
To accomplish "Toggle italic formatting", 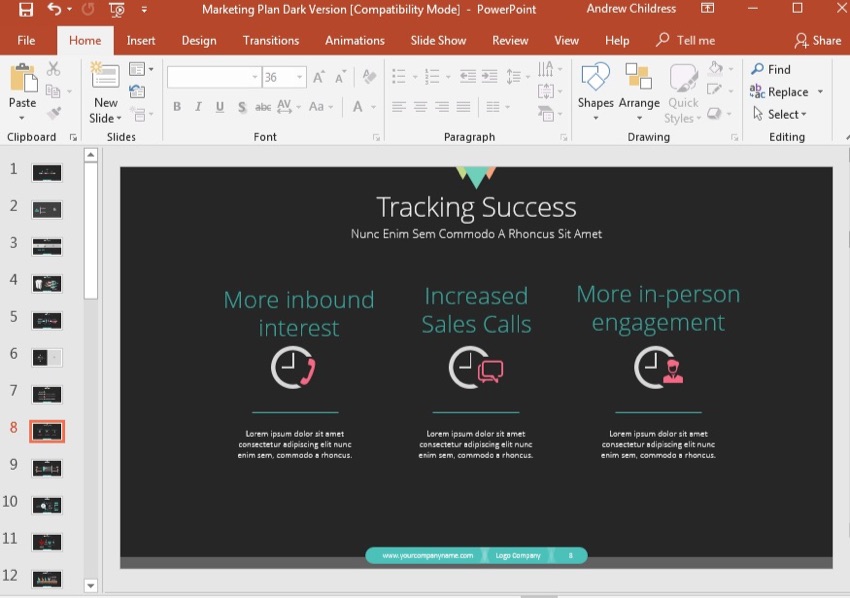I will coord(198,106).
